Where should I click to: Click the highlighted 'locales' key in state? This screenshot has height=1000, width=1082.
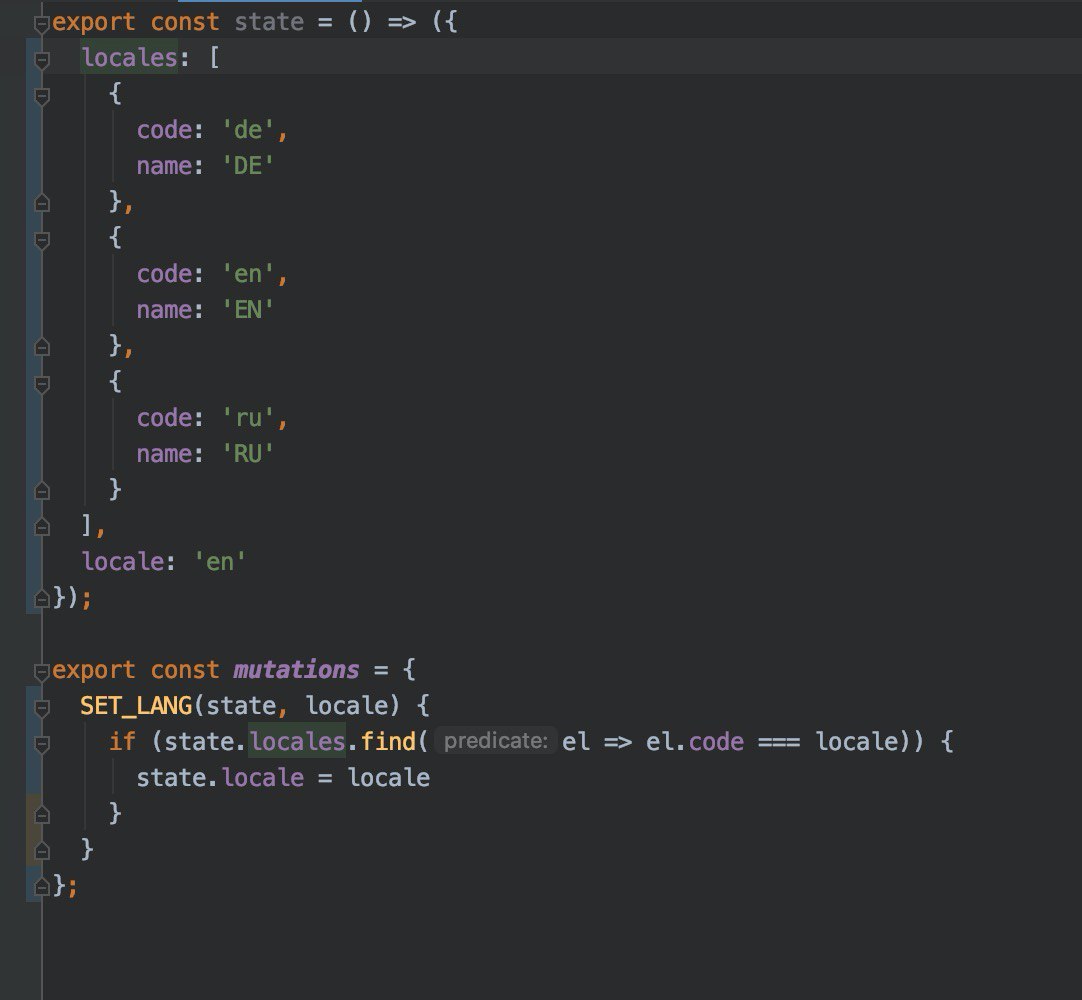click(130, 57)
